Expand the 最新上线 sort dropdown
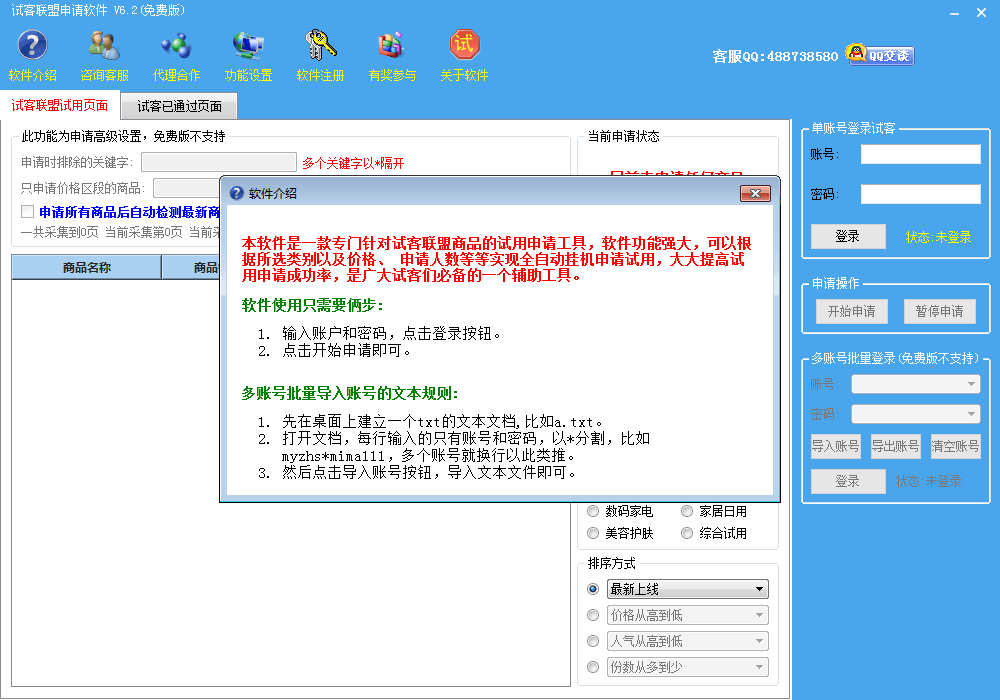This screenshot has height=700, width=1000. click(687, 589)
